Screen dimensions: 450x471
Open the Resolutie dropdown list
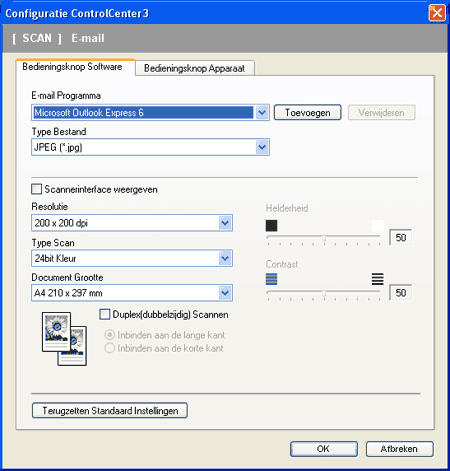[x=225, y=223]
